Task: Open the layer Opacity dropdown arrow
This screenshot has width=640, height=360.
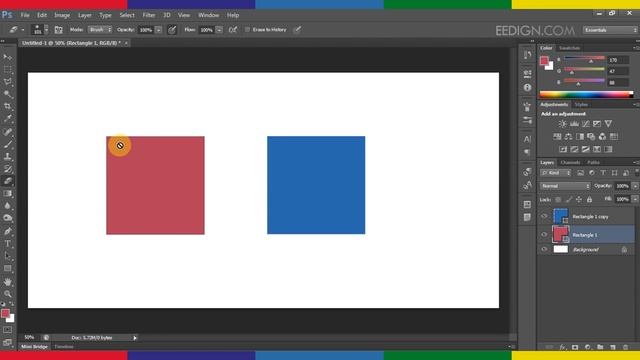Action: pyautogui.click(x=635, y=186)
